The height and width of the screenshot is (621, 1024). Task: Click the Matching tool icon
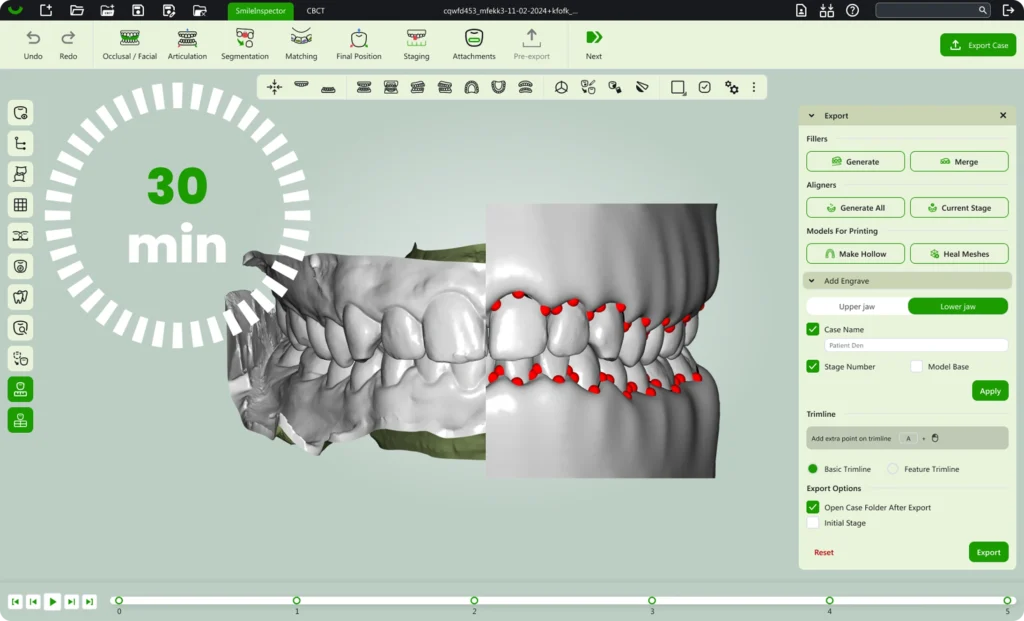[301, 38]
